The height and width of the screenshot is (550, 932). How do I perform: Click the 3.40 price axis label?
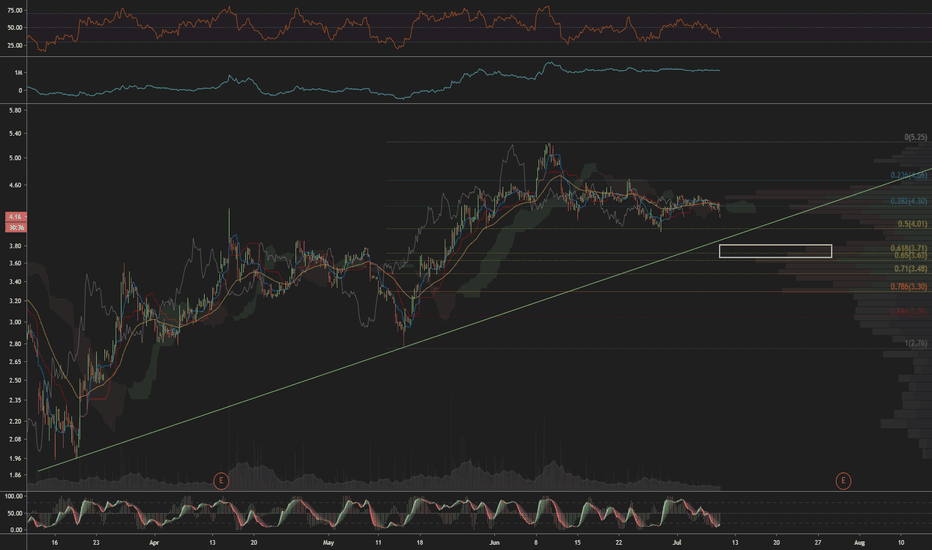pos(15,282)
